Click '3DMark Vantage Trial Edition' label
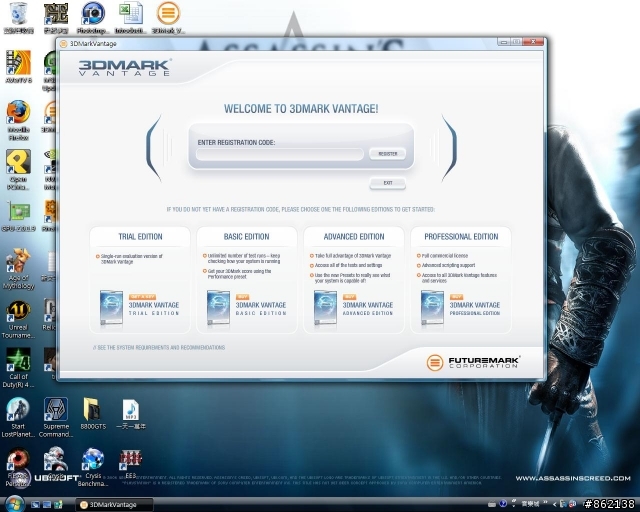This screenshot has width=640, height=512. click(x=154, y=309)
